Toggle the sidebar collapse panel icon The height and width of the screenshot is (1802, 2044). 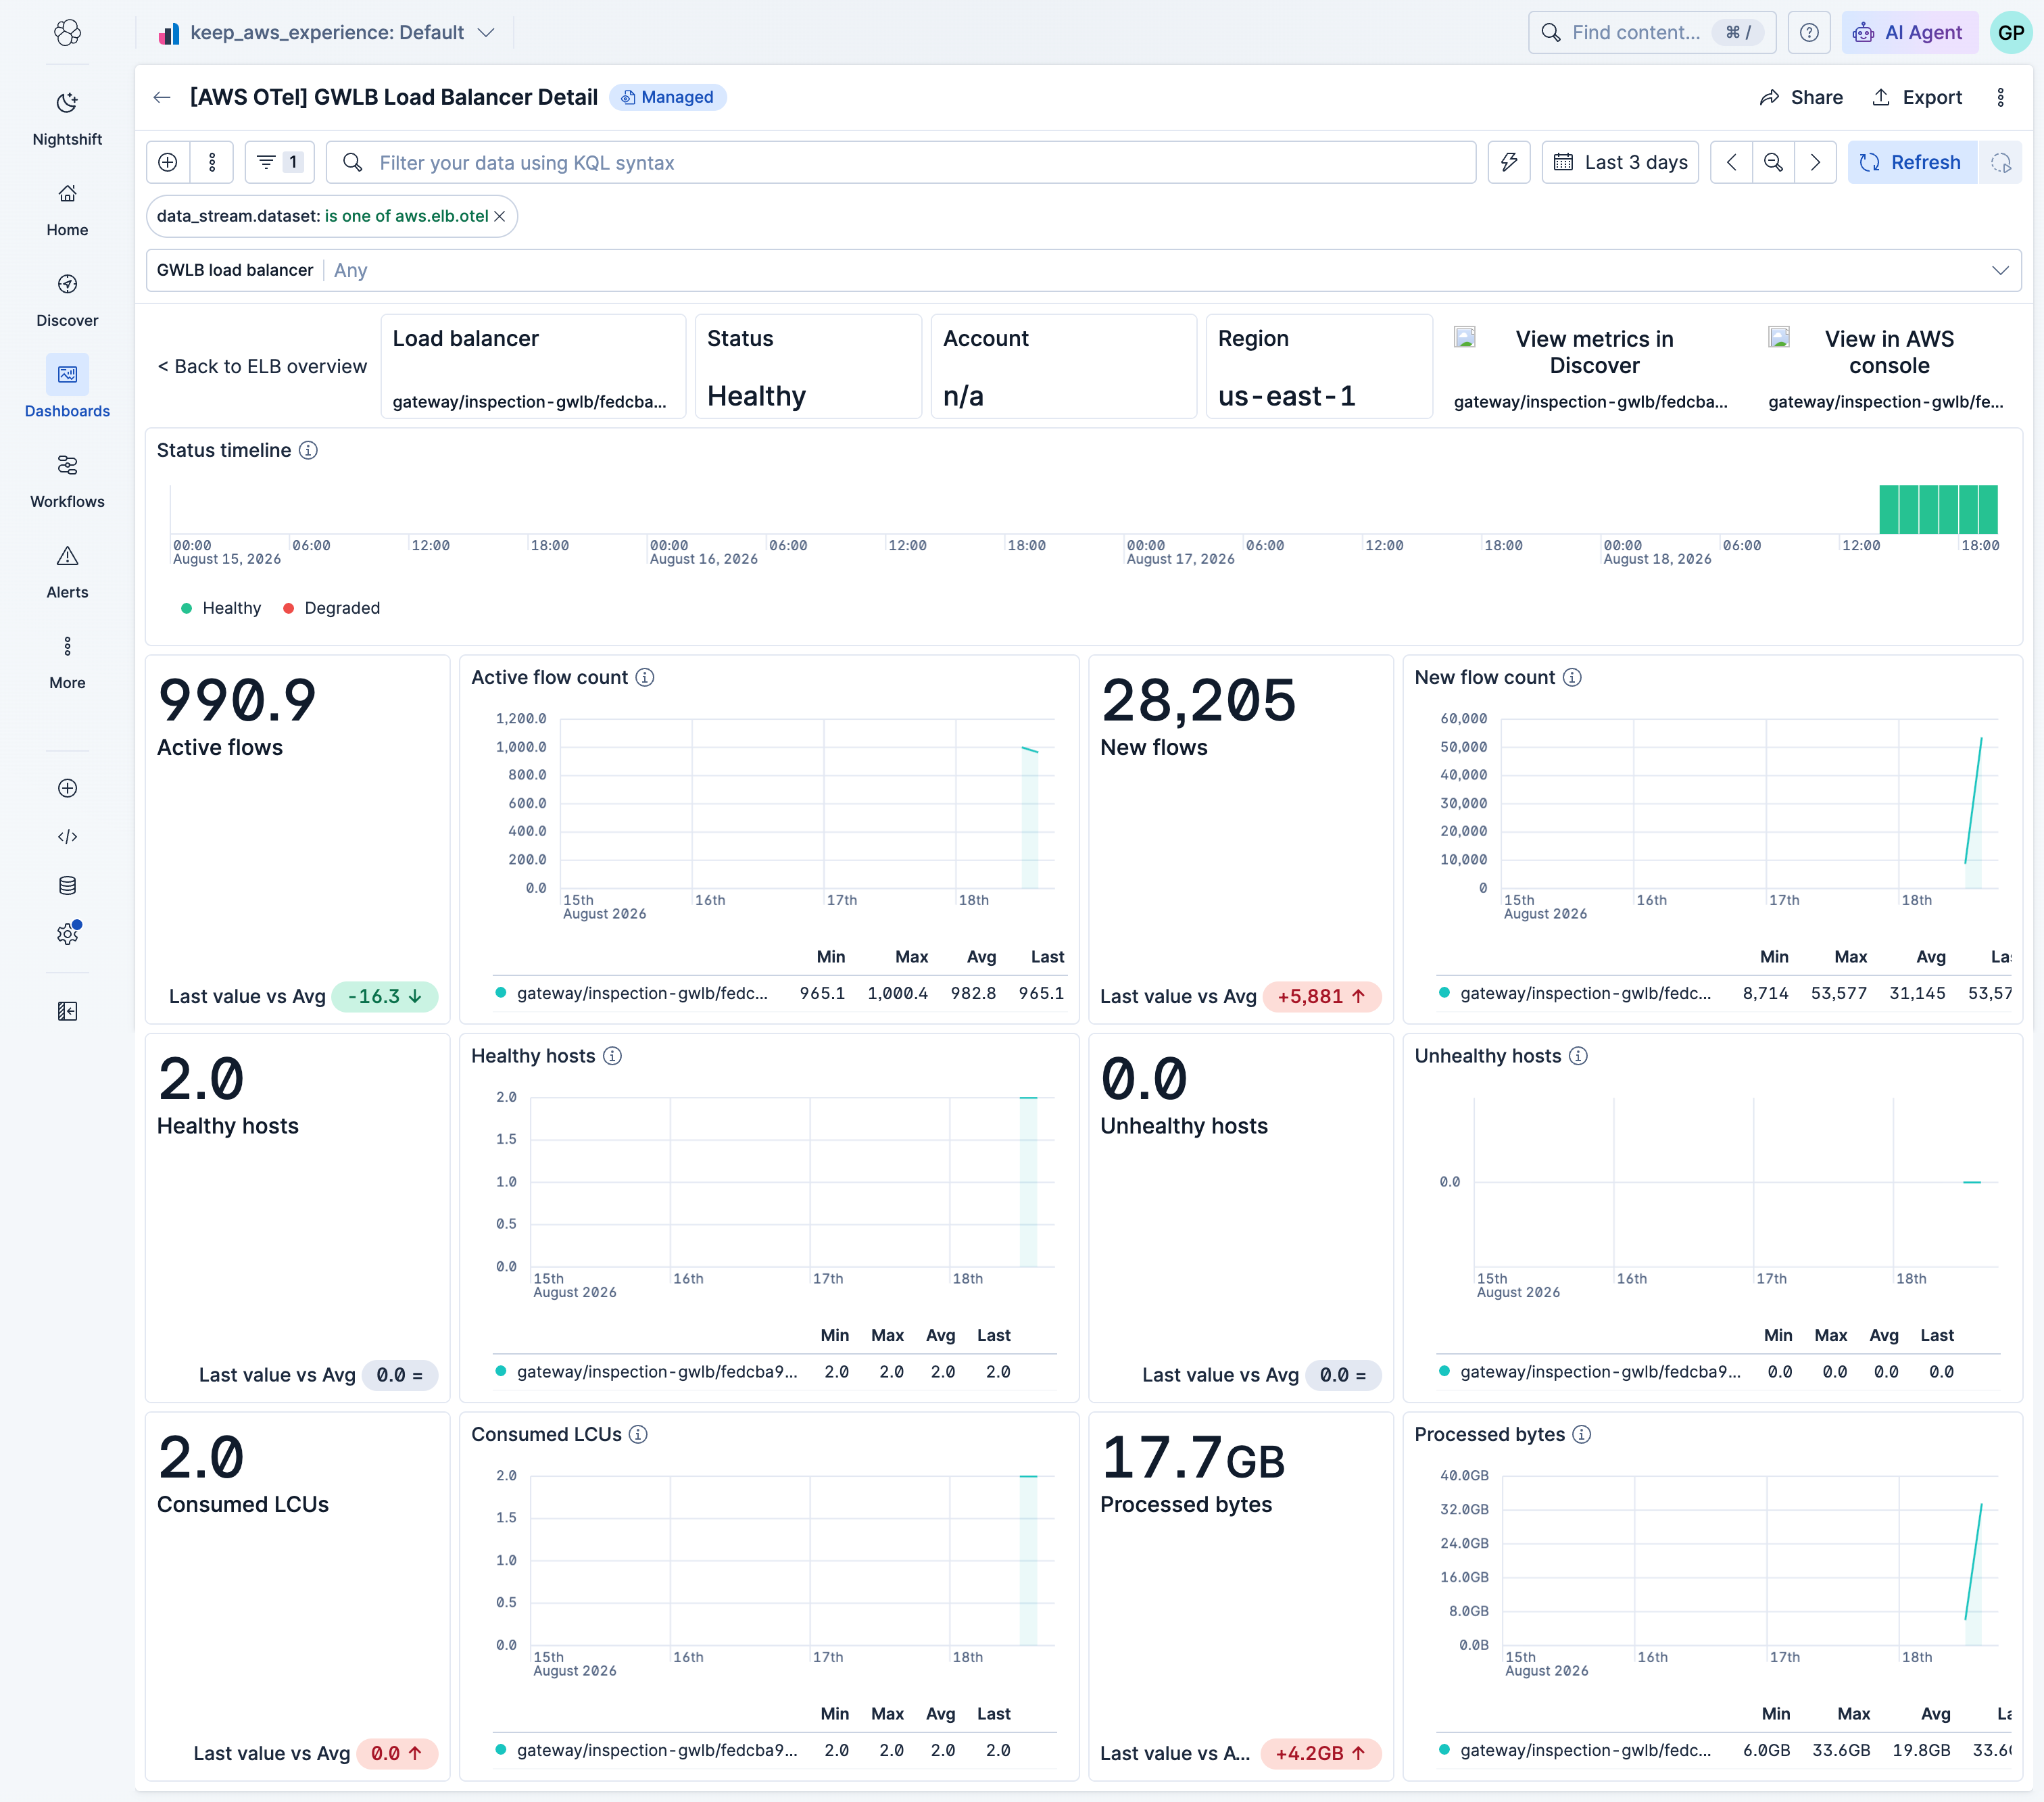pyautogui.click(x=67, y=1011)
